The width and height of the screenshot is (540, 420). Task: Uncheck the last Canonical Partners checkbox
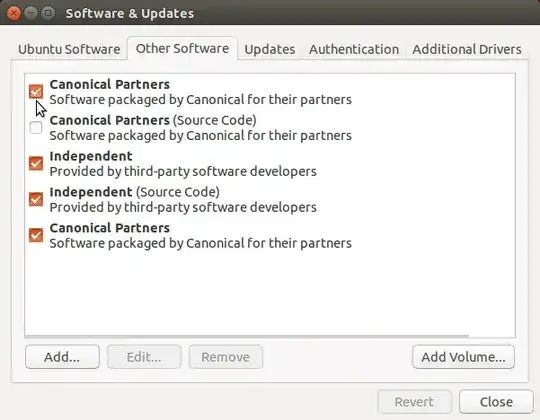36,235
